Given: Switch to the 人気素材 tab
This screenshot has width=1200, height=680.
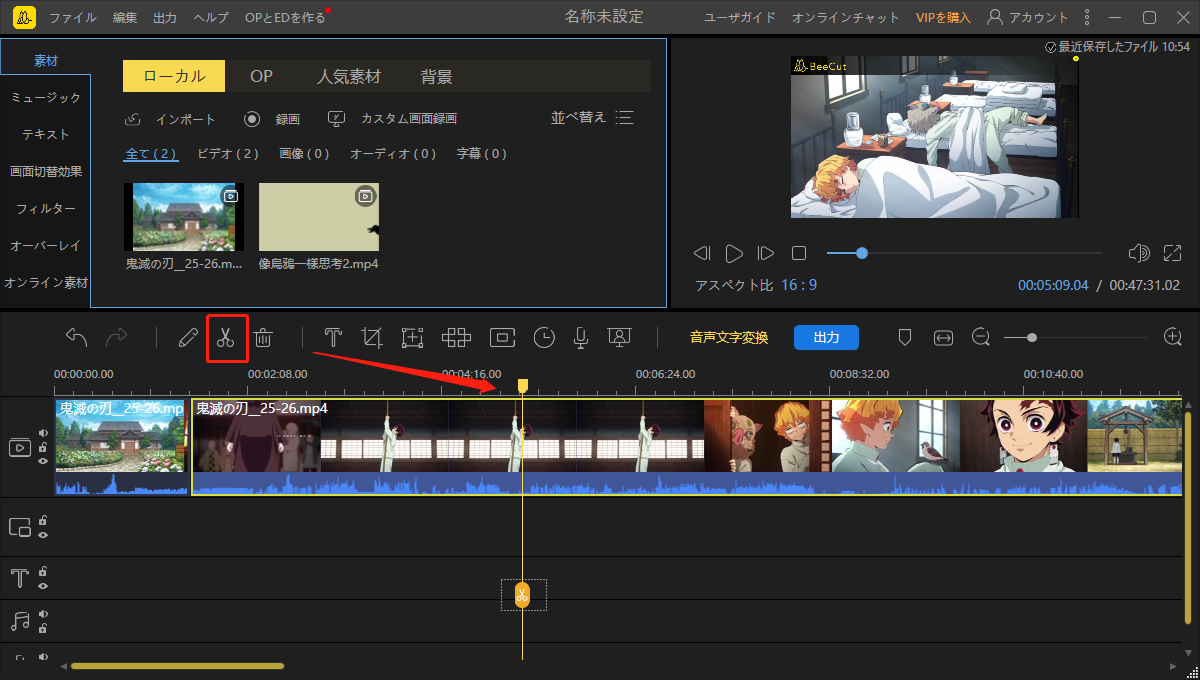Looking at the screenshot, I should pos(349,76).
